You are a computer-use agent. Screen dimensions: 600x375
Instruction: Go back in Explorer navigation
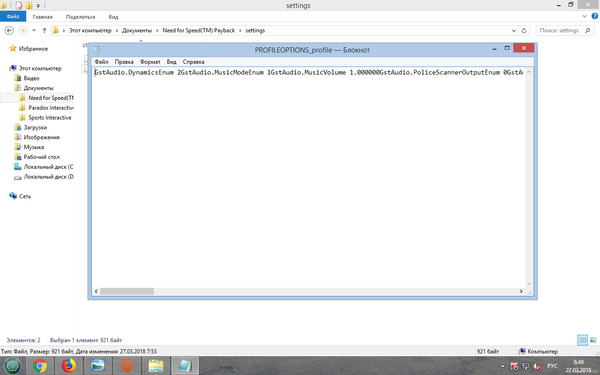[10, 31]
